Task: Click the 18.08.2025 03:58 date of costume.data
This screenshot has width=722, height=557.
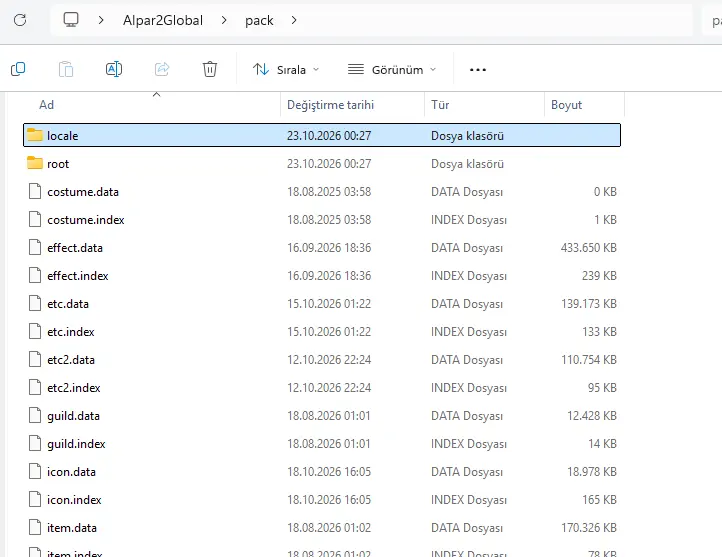Action: coord(329,192)
